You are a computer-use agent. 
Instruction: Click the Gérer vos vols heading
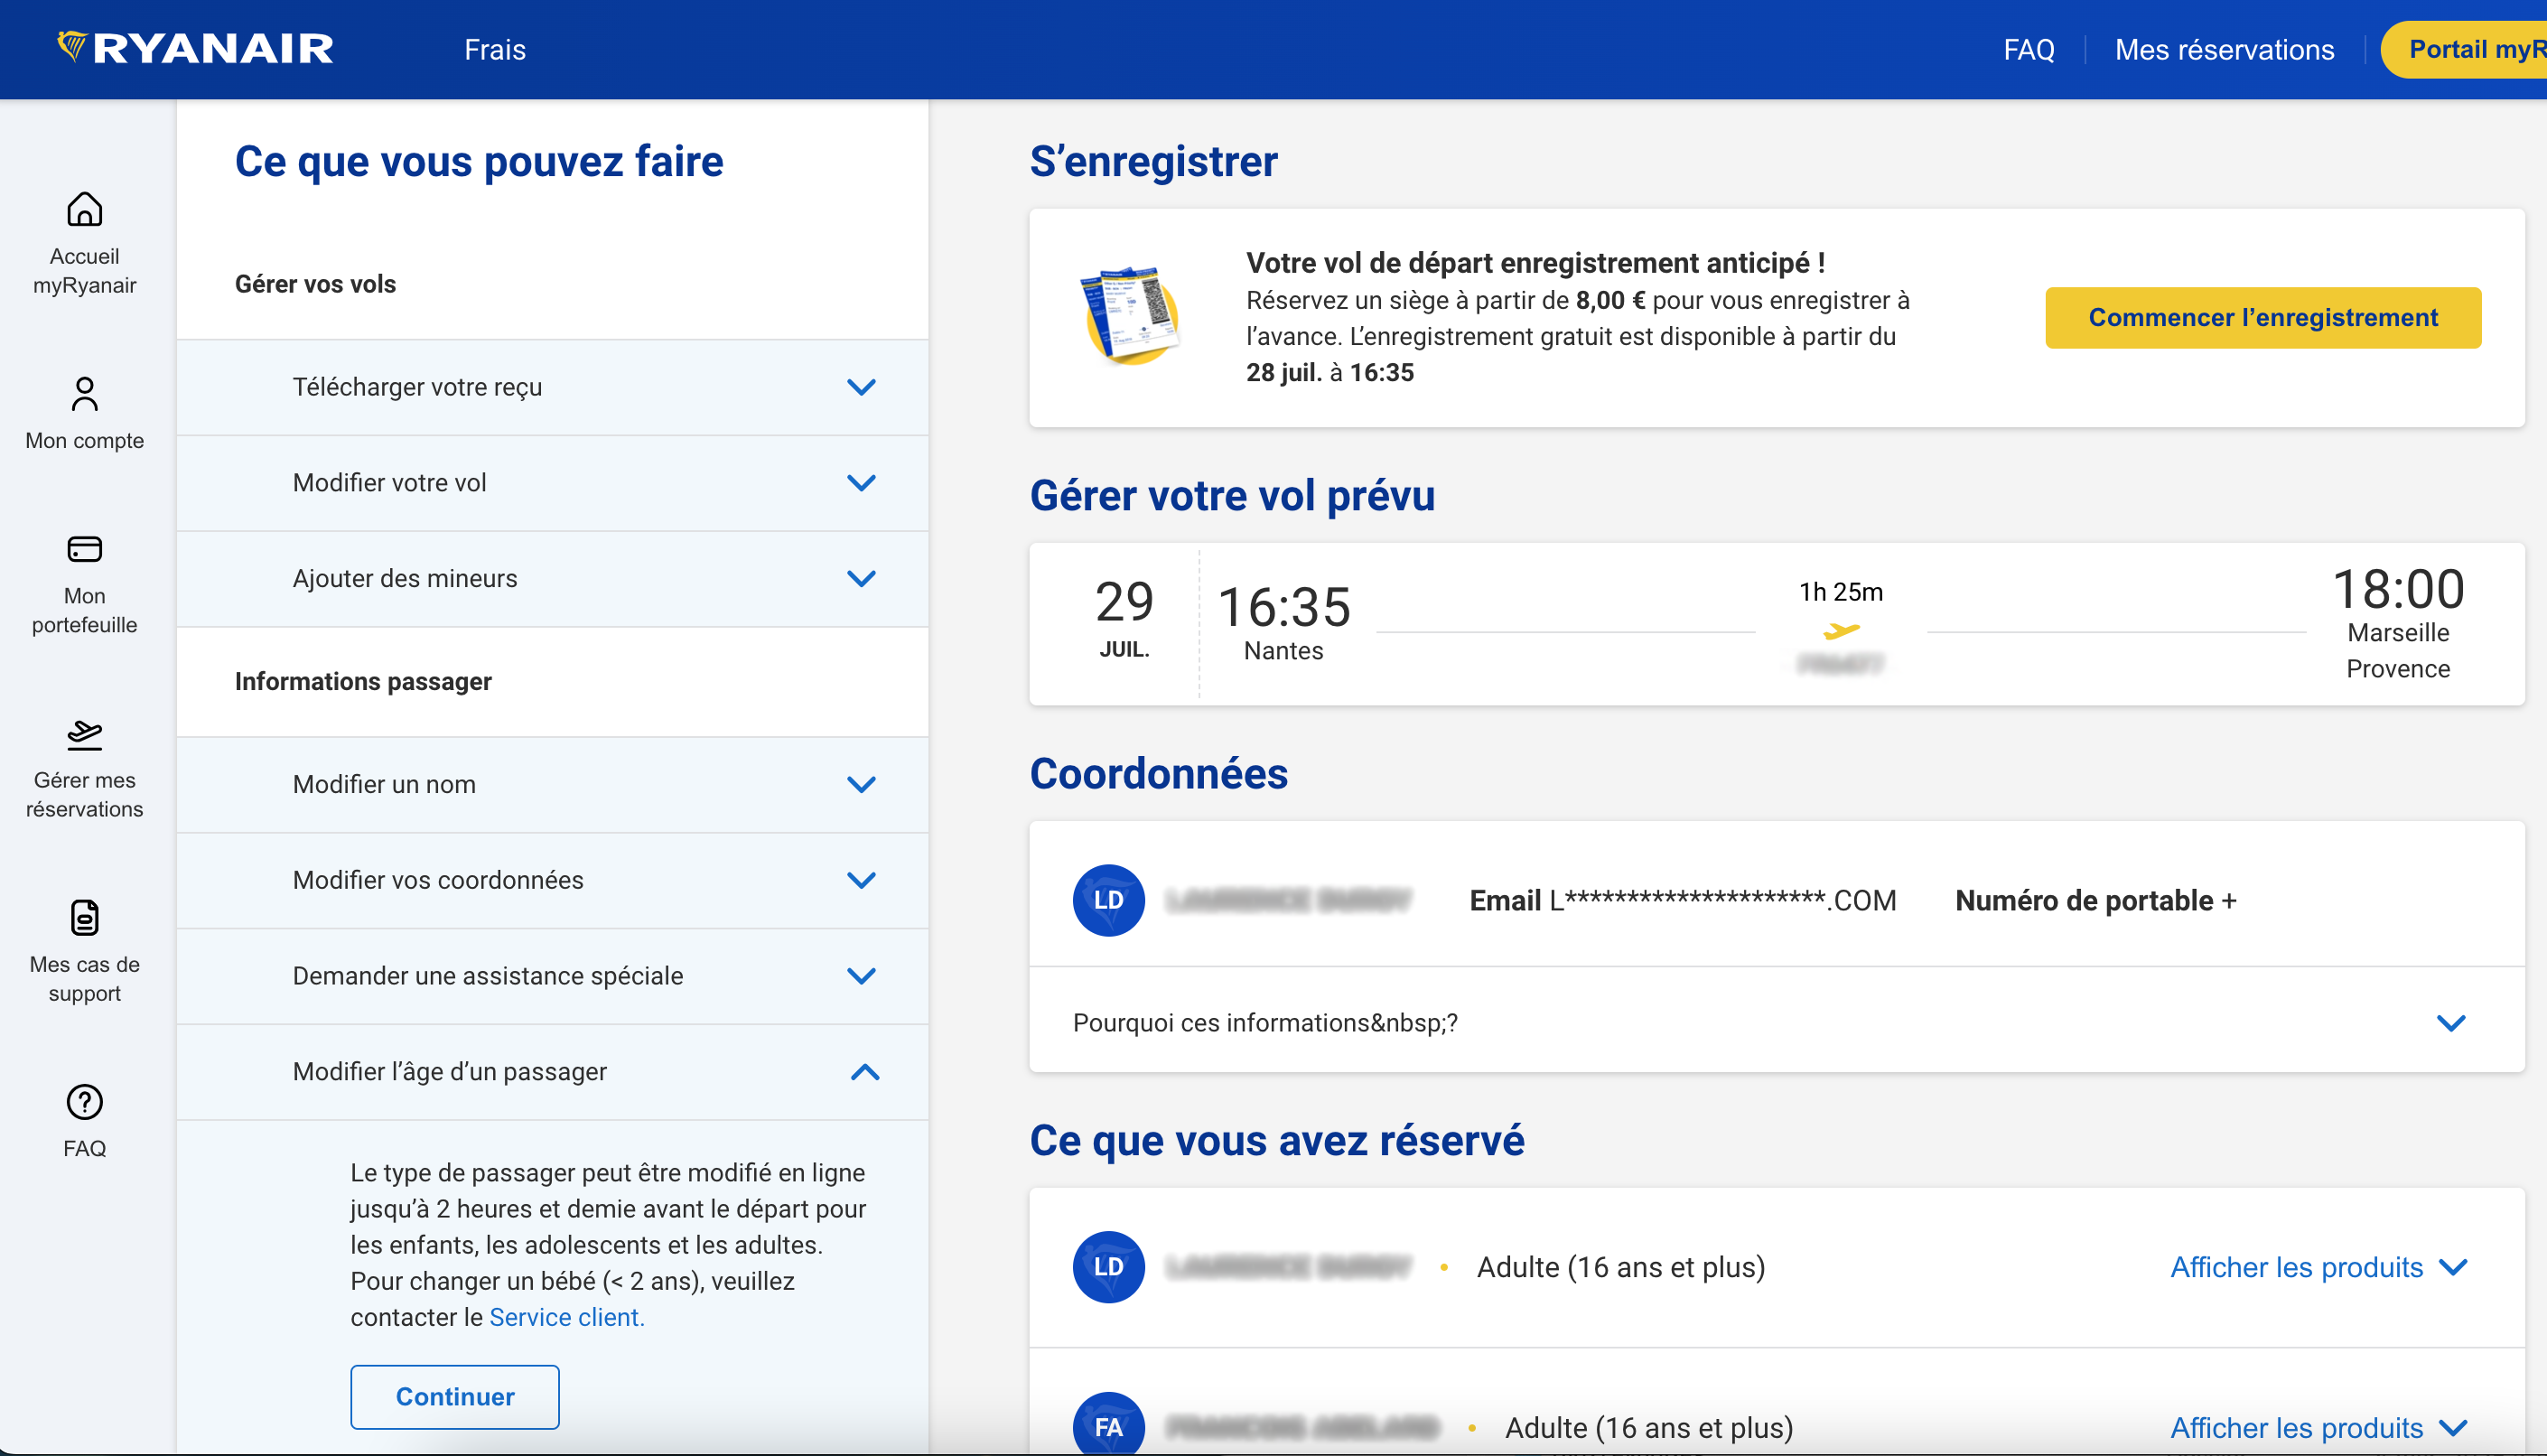[x=315, y=284]
